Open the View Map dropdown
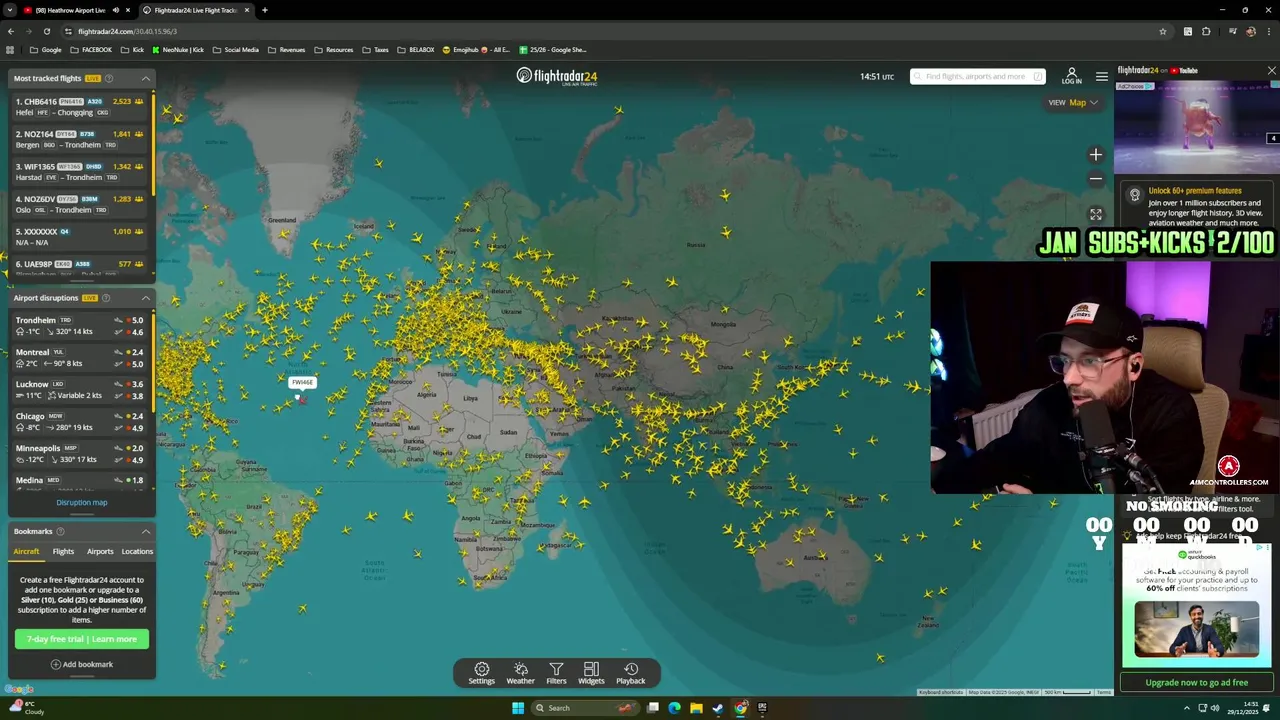 1073,102
